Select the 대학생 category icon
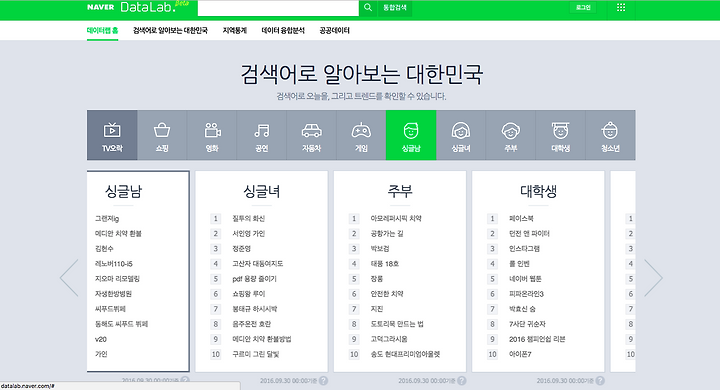720x390 pixels. tap(560, 135)
